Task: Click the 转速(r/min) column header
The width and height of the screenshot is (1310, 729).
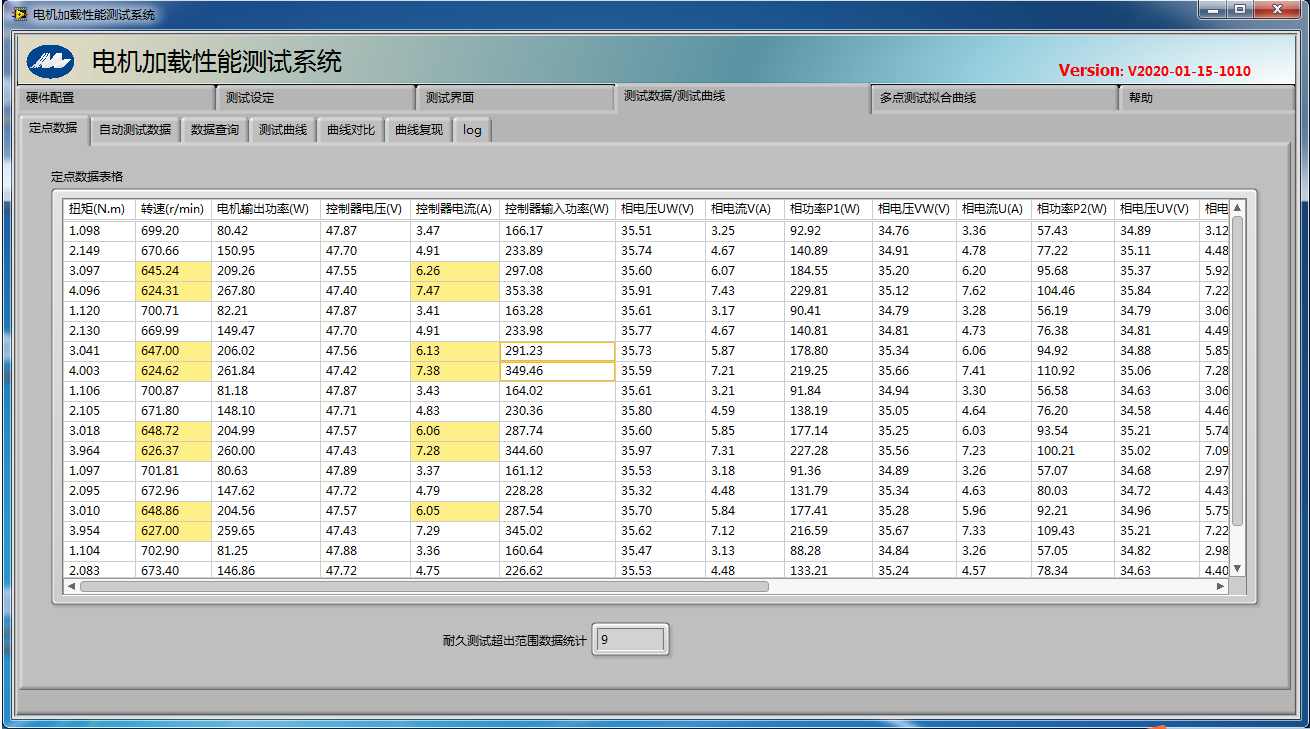Action: pyautogui.click(x=172, y=209)
